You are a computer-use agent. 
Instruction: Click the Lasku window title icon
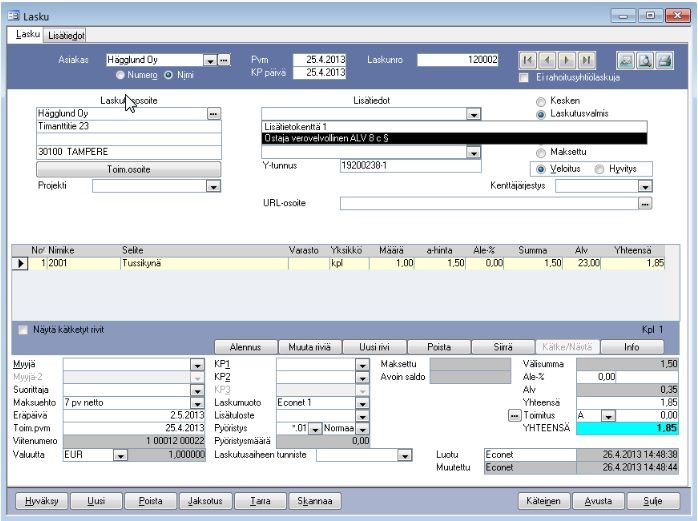click(x=13, y=16)
